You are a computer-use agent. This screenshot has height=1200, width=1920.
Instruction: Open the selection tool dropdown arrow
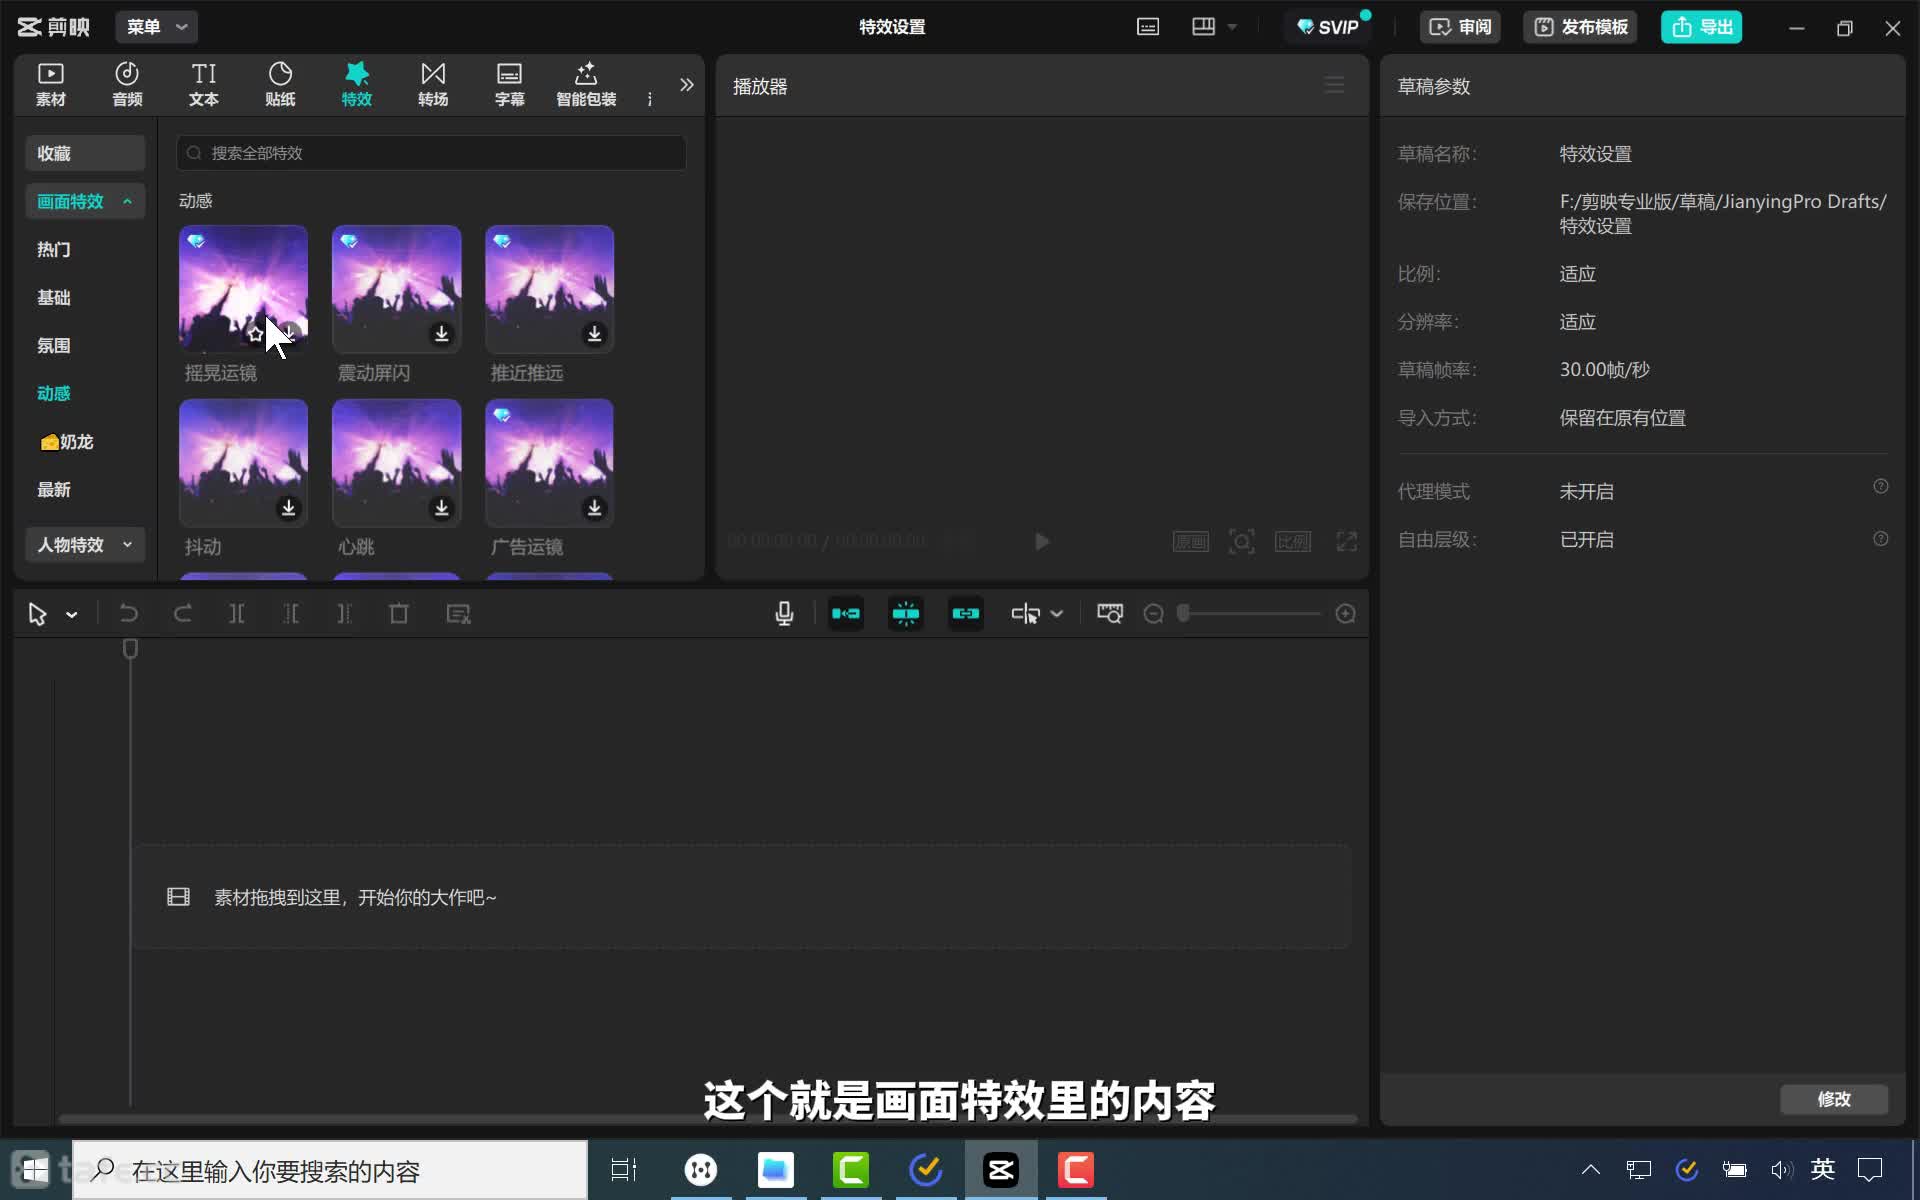click(x=71, y=615)
